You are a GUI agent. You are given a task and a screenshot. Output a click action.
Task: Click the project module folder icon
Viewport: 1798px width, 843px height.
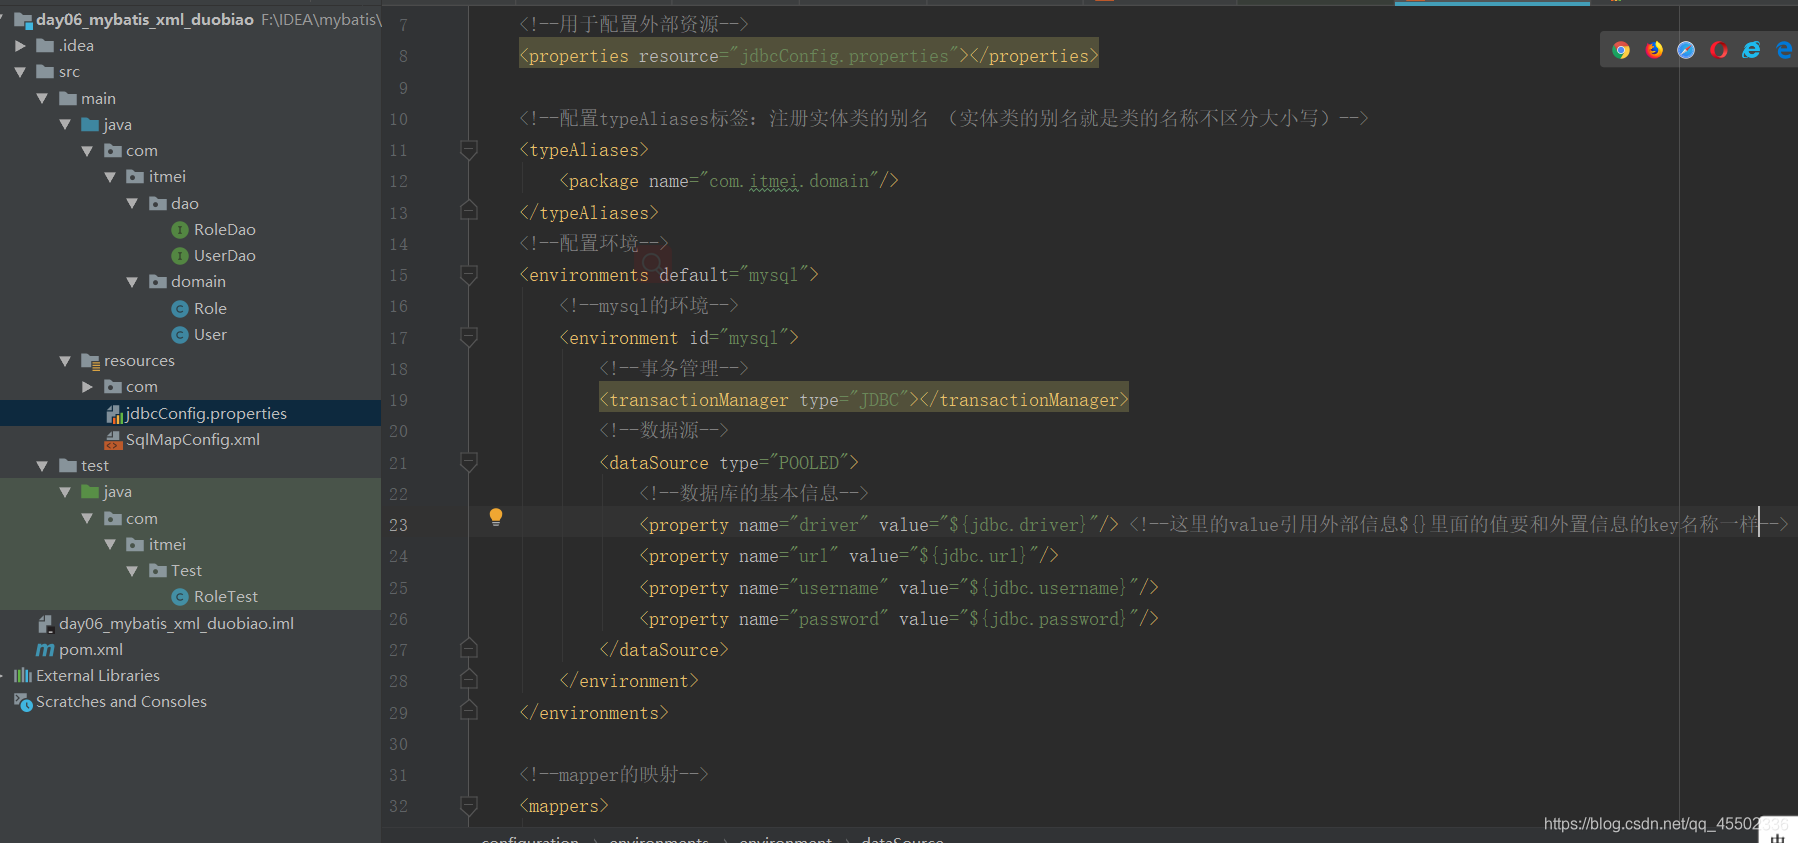(23, 20)
